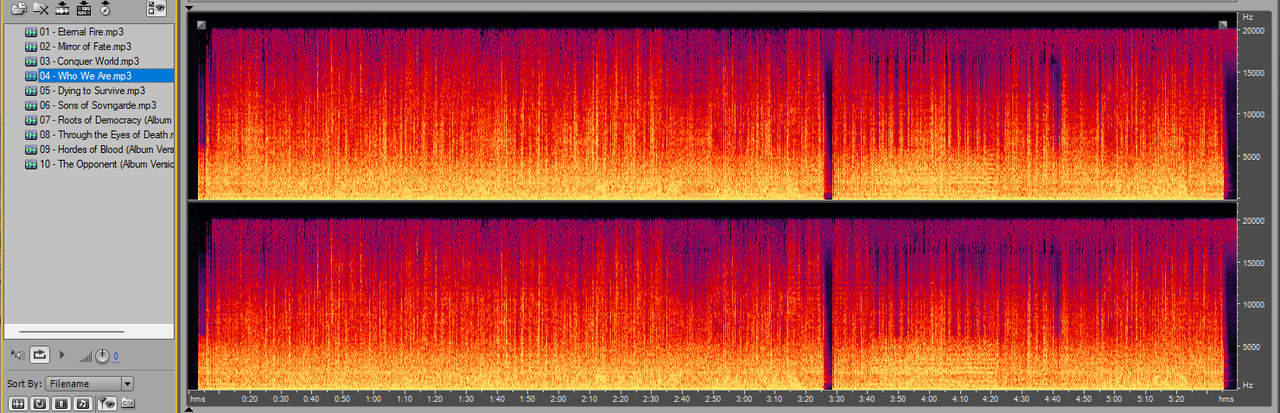The width and height of the screenshot is (1280, 413).
Task: Toggle Show MIDI Files filter button
Action: tap(83, 403)
